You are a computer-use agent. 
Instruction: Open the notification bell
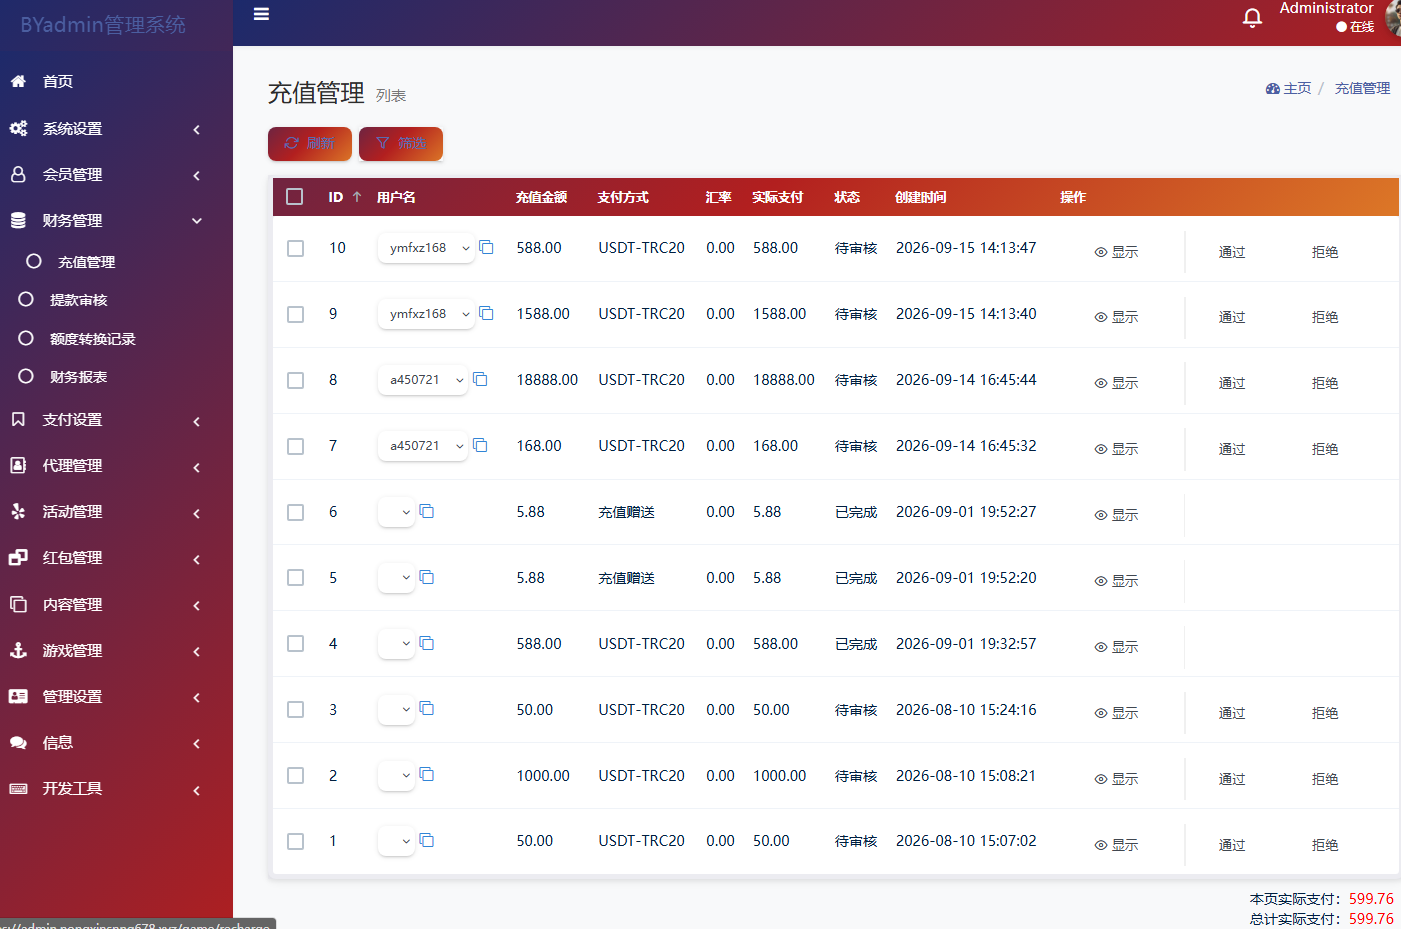(1252, 18)
